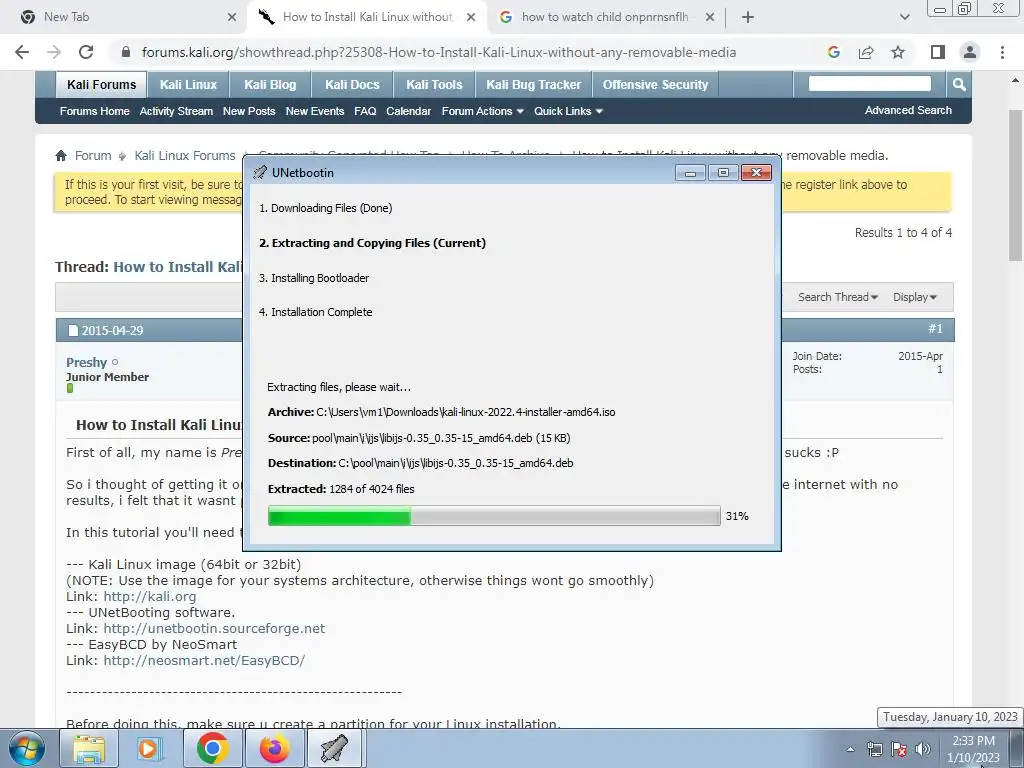Image resolution: width=1024 pixels, height=768 pixels.
Task: Open New Events
Action: 315,111
